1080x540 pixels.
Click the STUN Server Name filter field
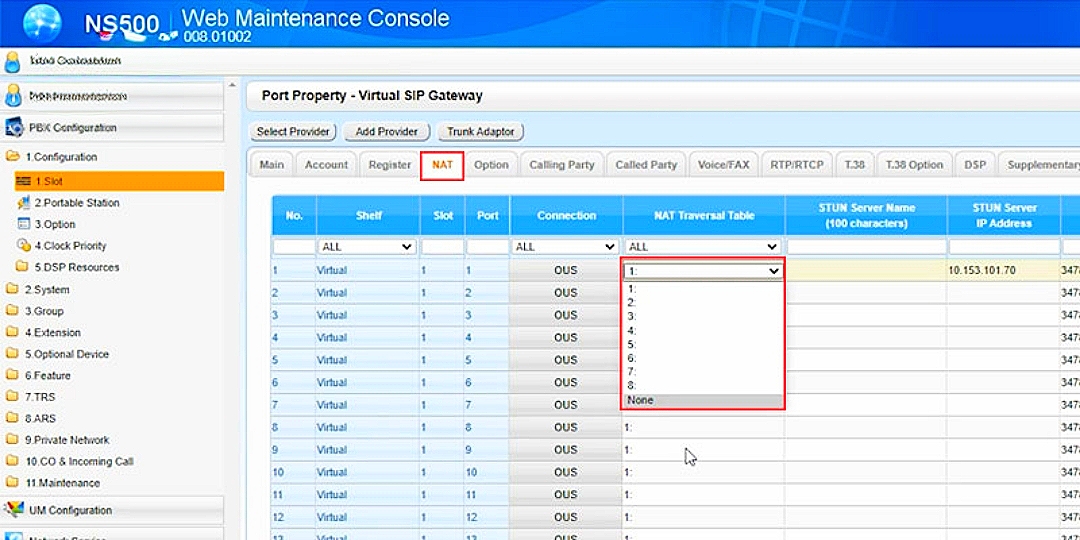coord(865,247)
